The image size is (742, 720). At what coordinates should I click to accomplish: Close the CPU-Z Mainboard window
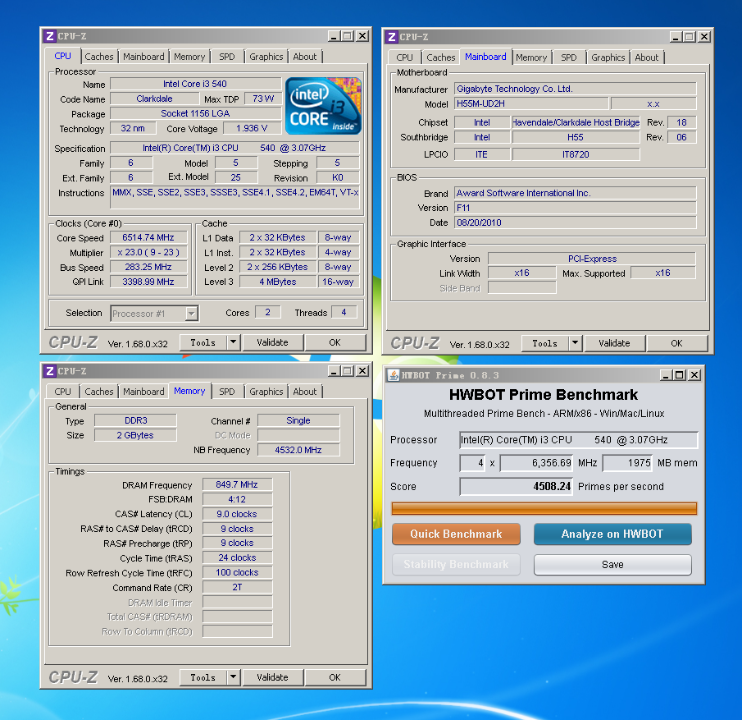704,36
